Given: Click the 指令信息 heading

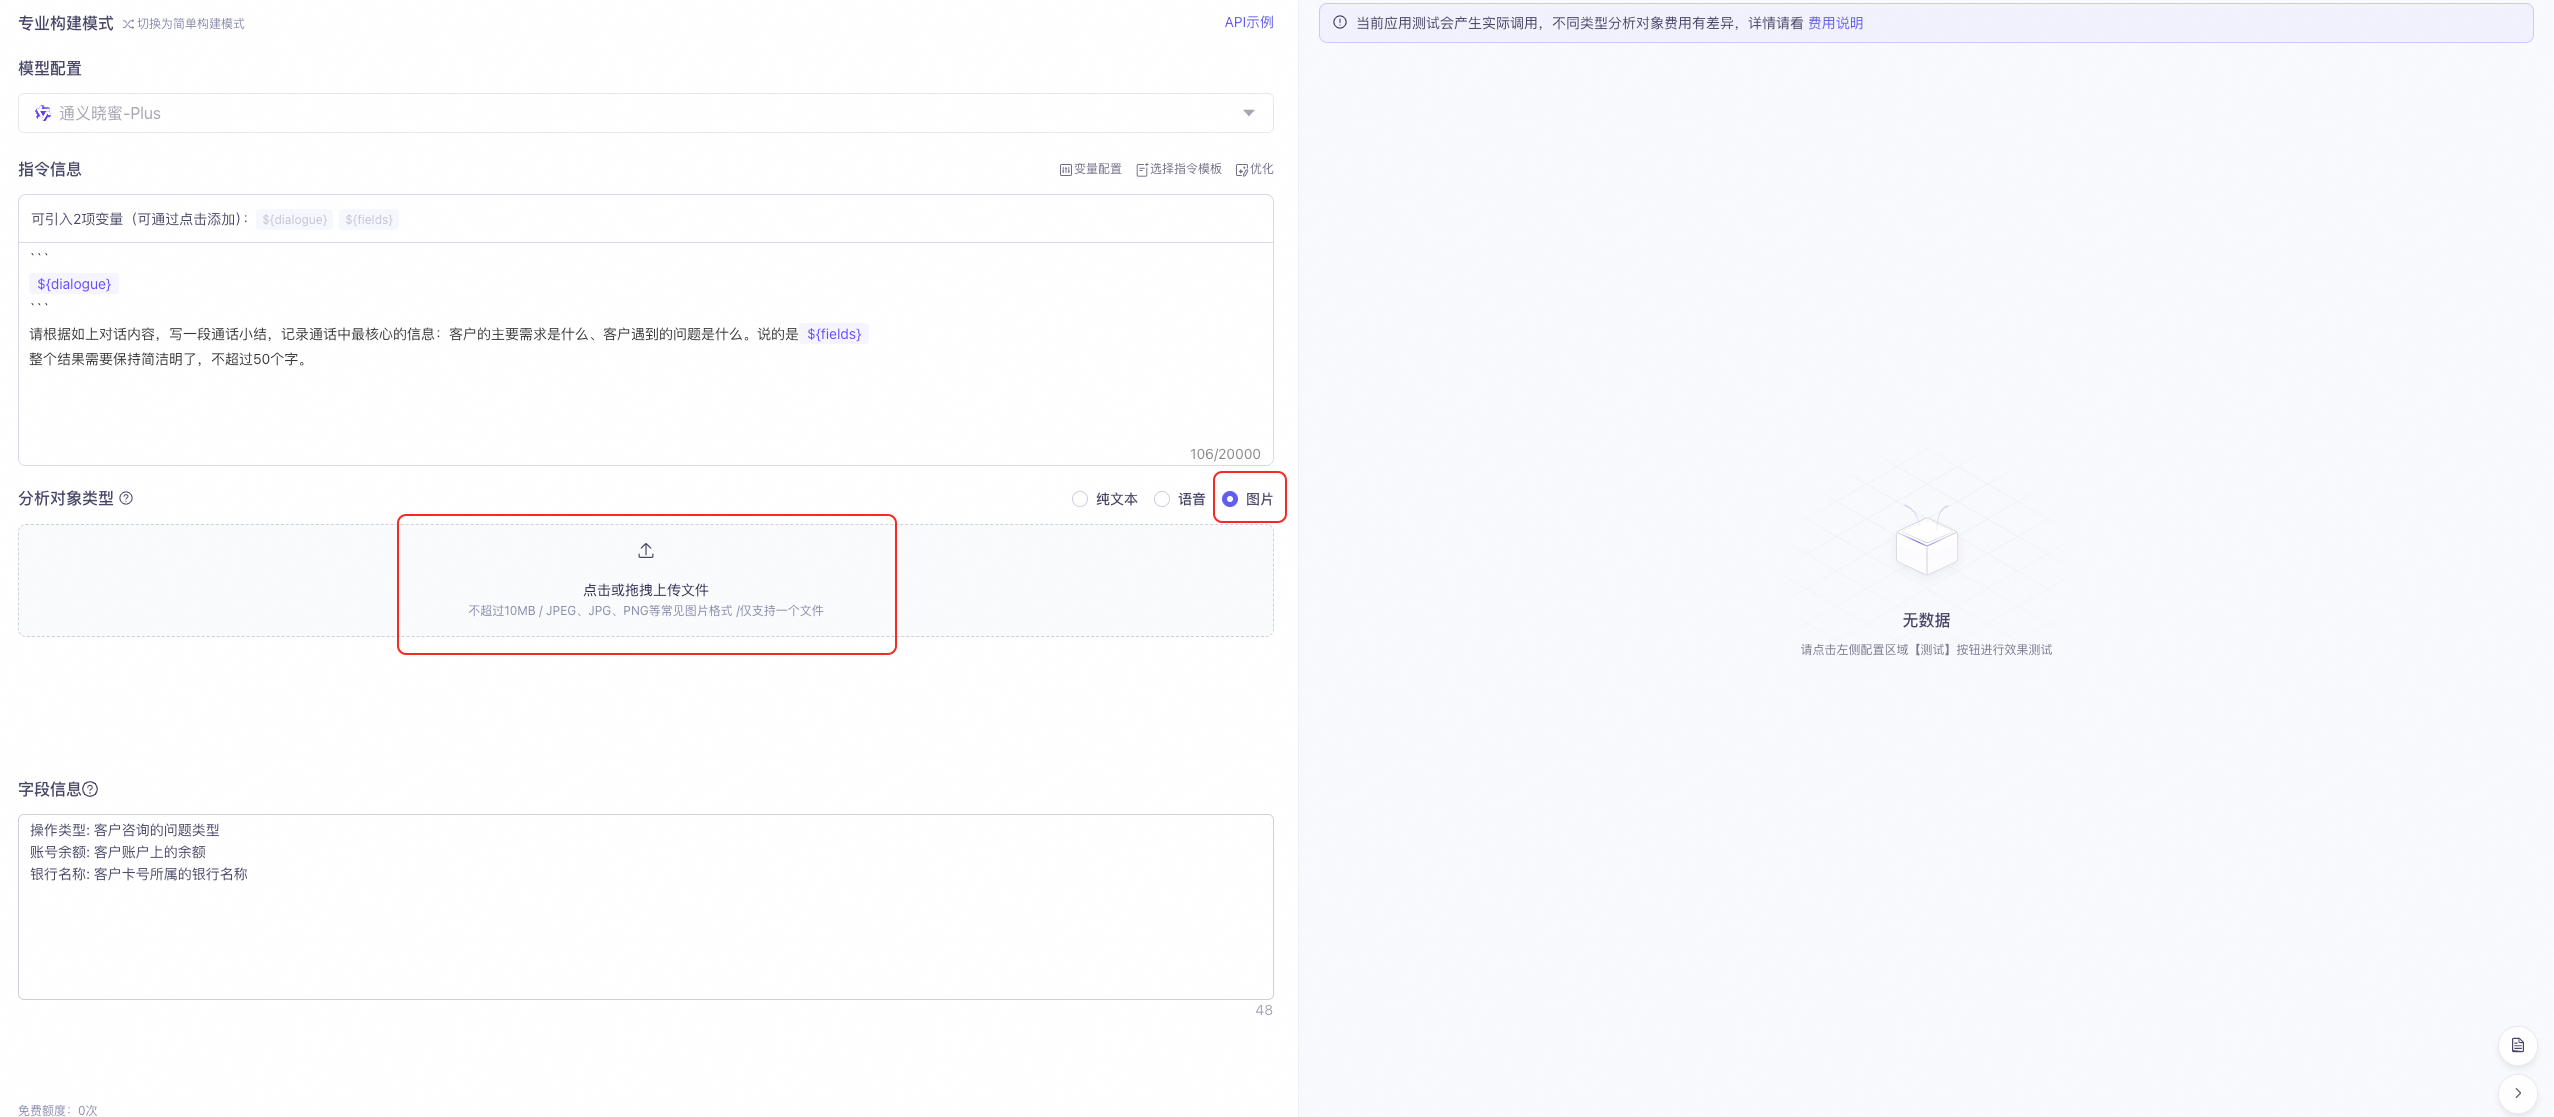Looking at the screenshot, I should 50,169.
